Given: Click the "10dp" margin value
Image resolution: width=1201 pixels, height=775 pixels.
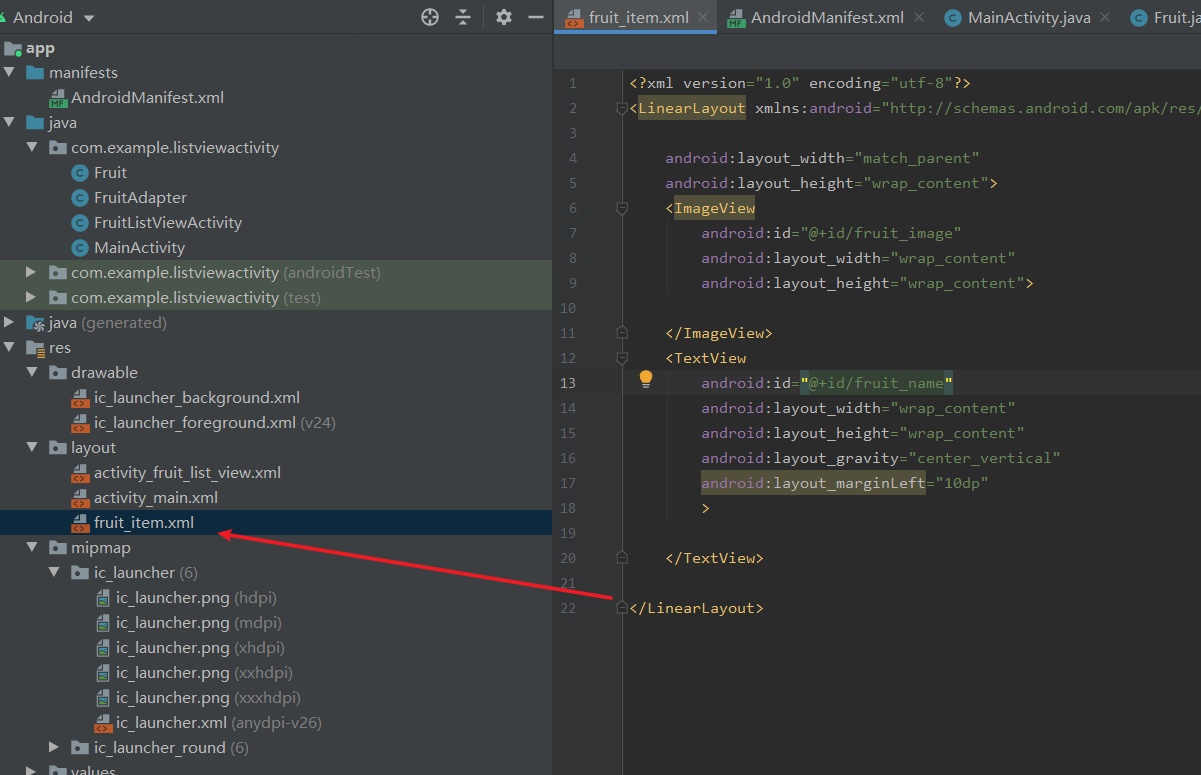Looking at the screenshot, I should click(961, 483).
